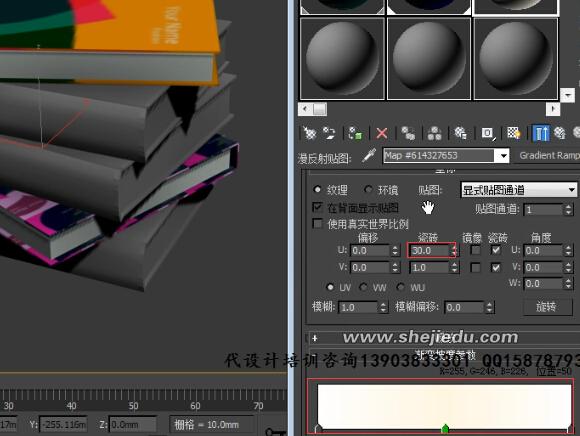Click Put Material to Scene icon
580x436 pixels.
(x=329, y=133)
